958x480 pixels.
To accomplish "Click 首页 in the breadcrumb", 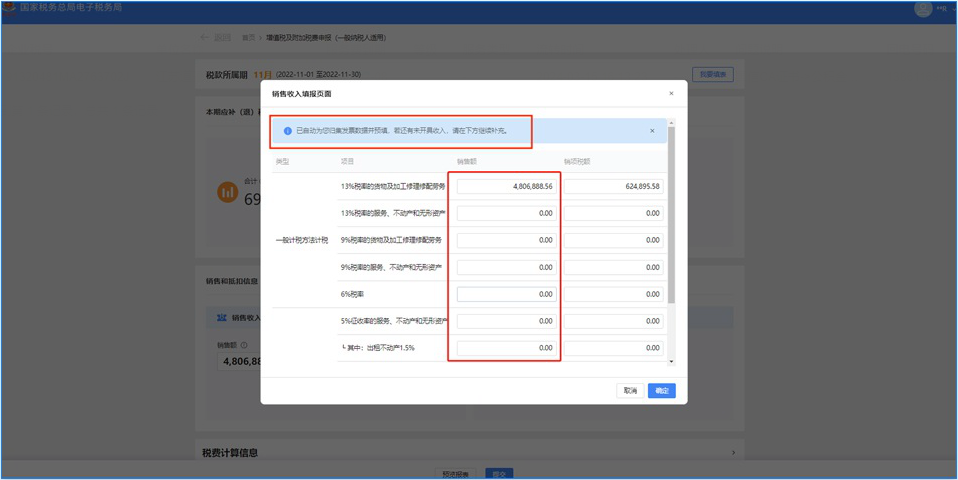I will 248,38.
